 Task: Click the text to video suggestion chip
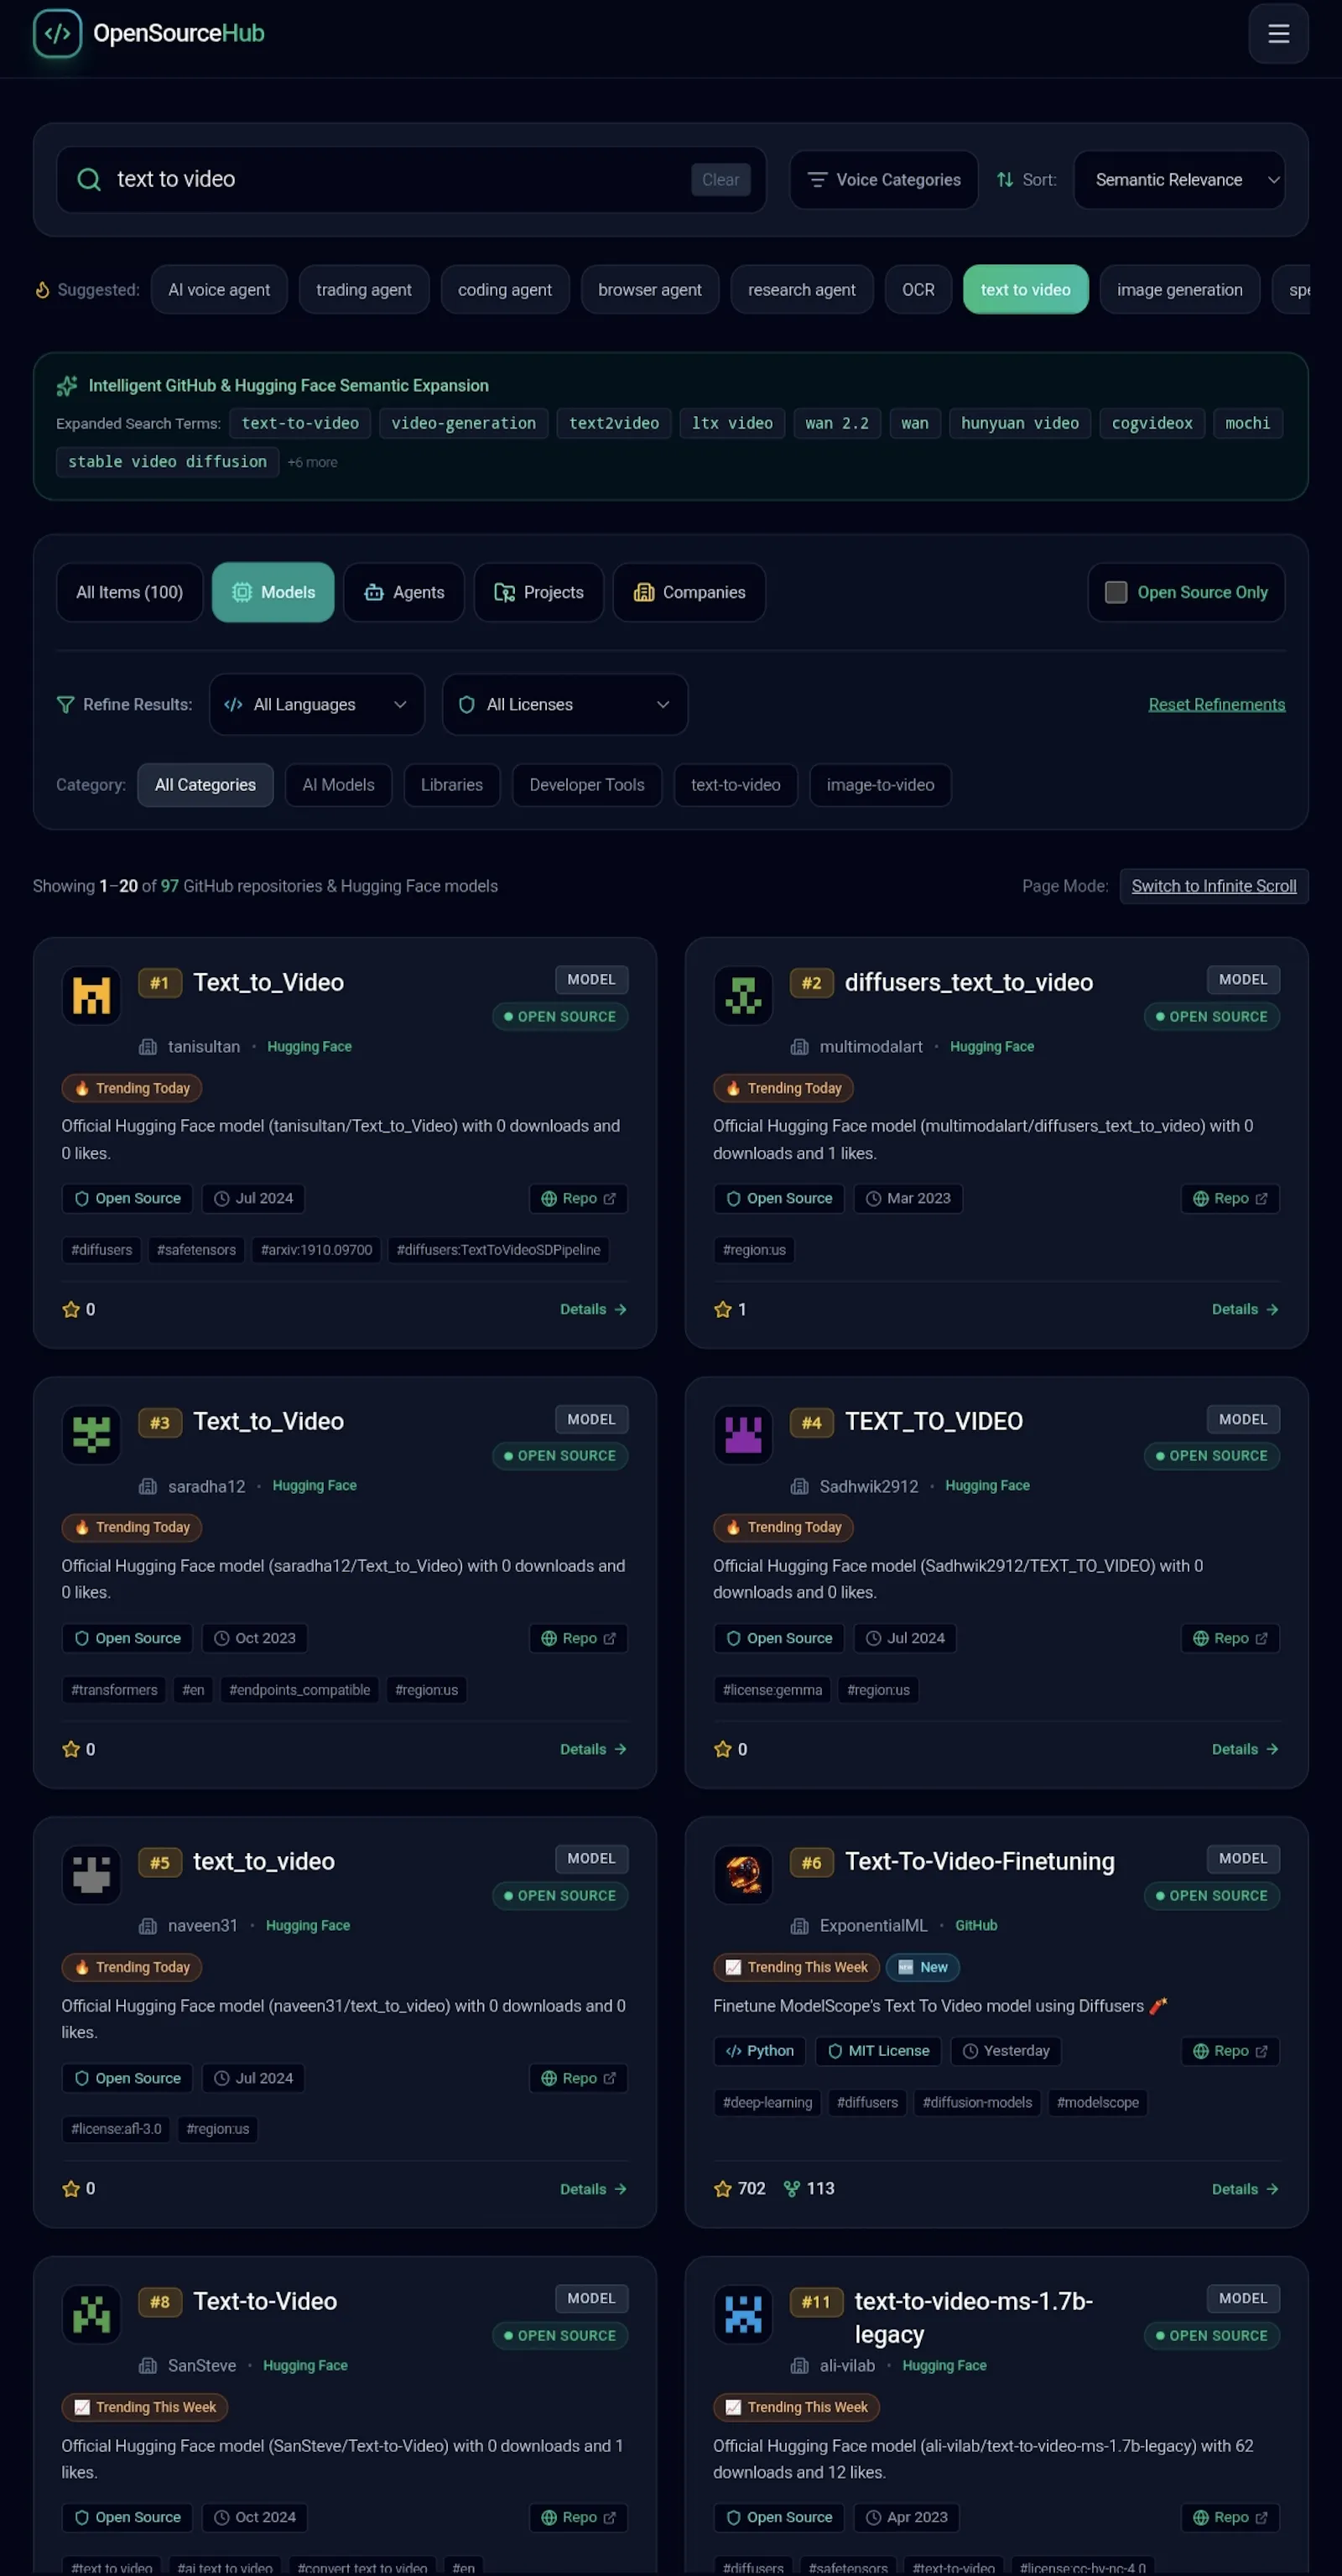point(1026,289)
